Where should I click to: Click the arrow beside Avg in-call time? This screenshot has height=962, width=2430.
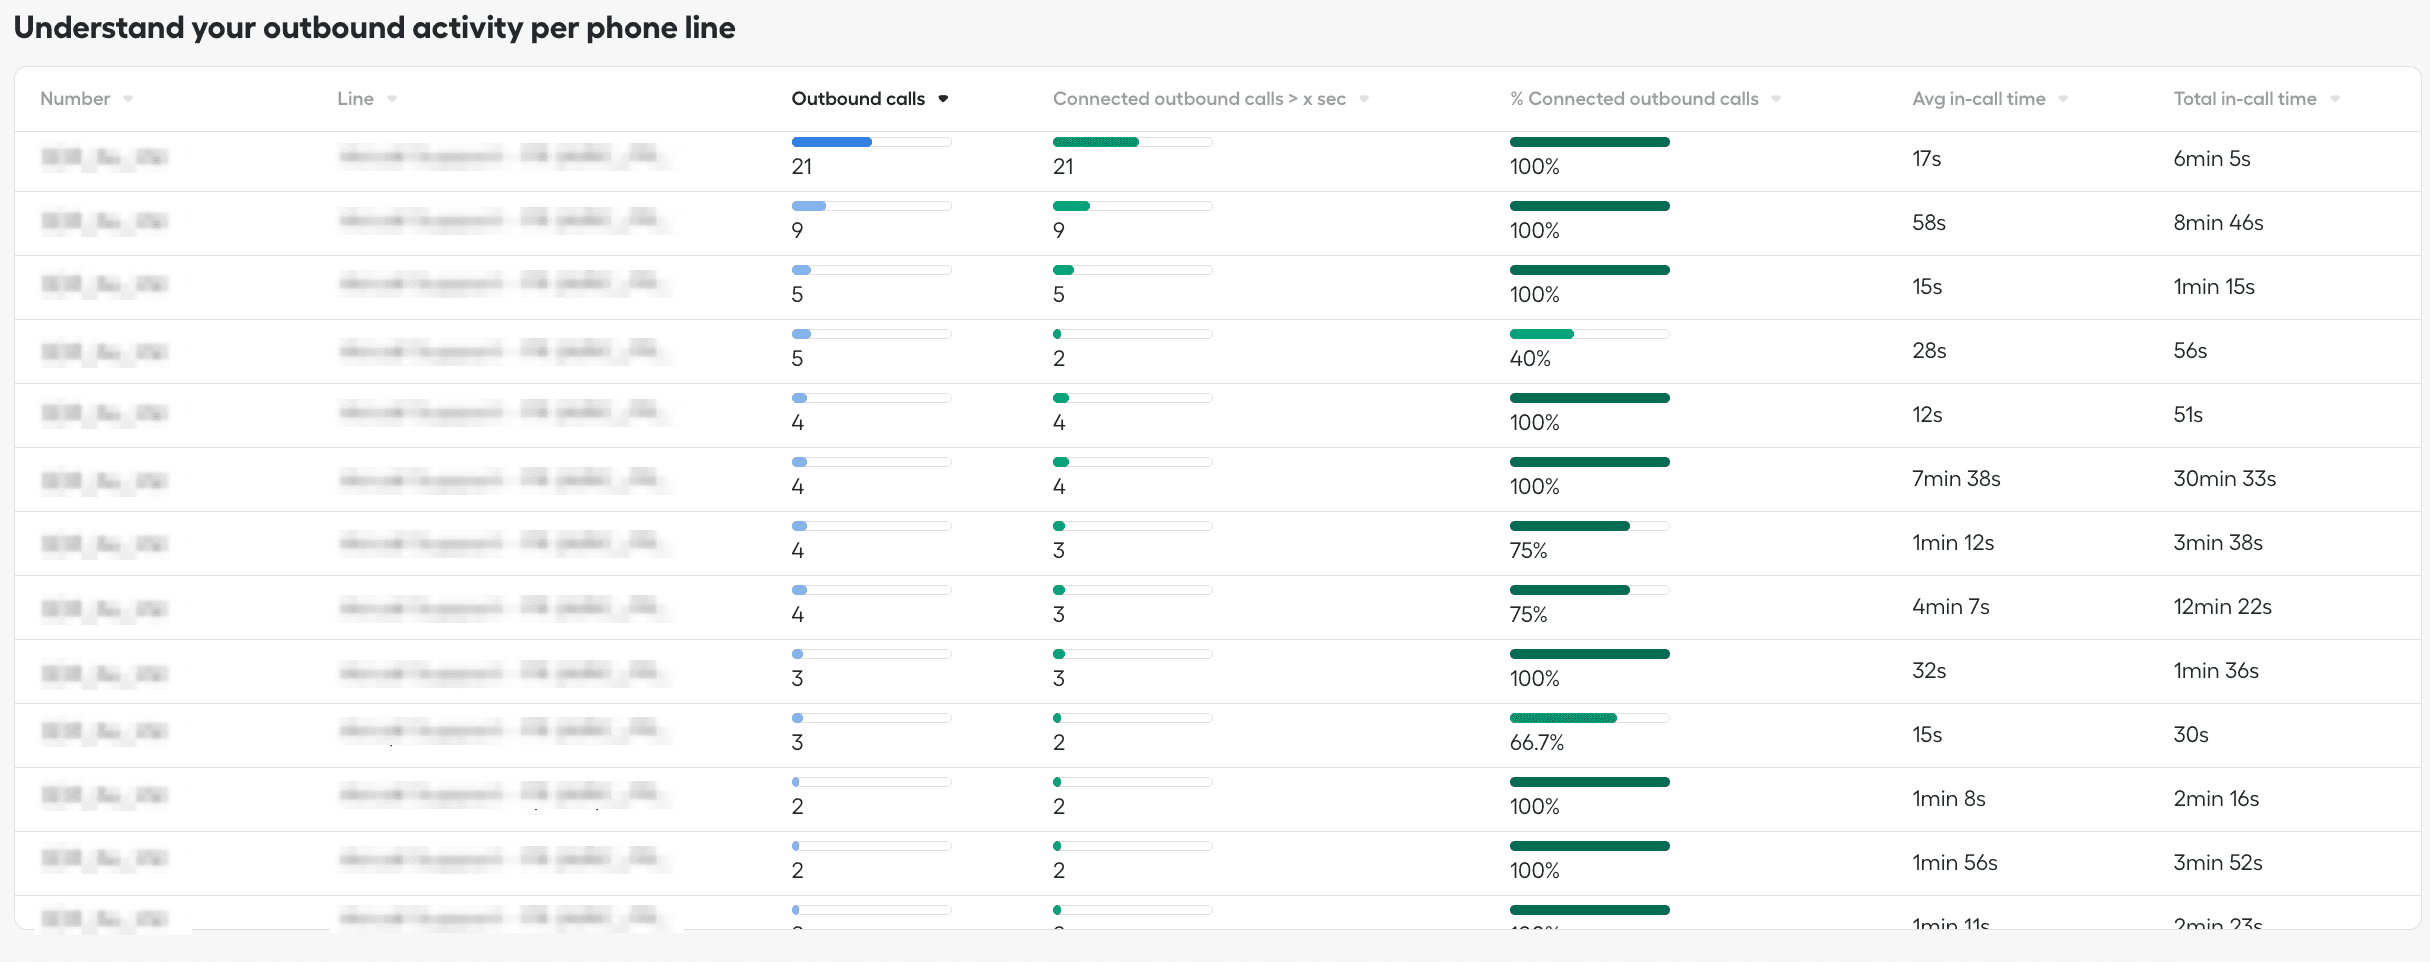[2063, 99]
